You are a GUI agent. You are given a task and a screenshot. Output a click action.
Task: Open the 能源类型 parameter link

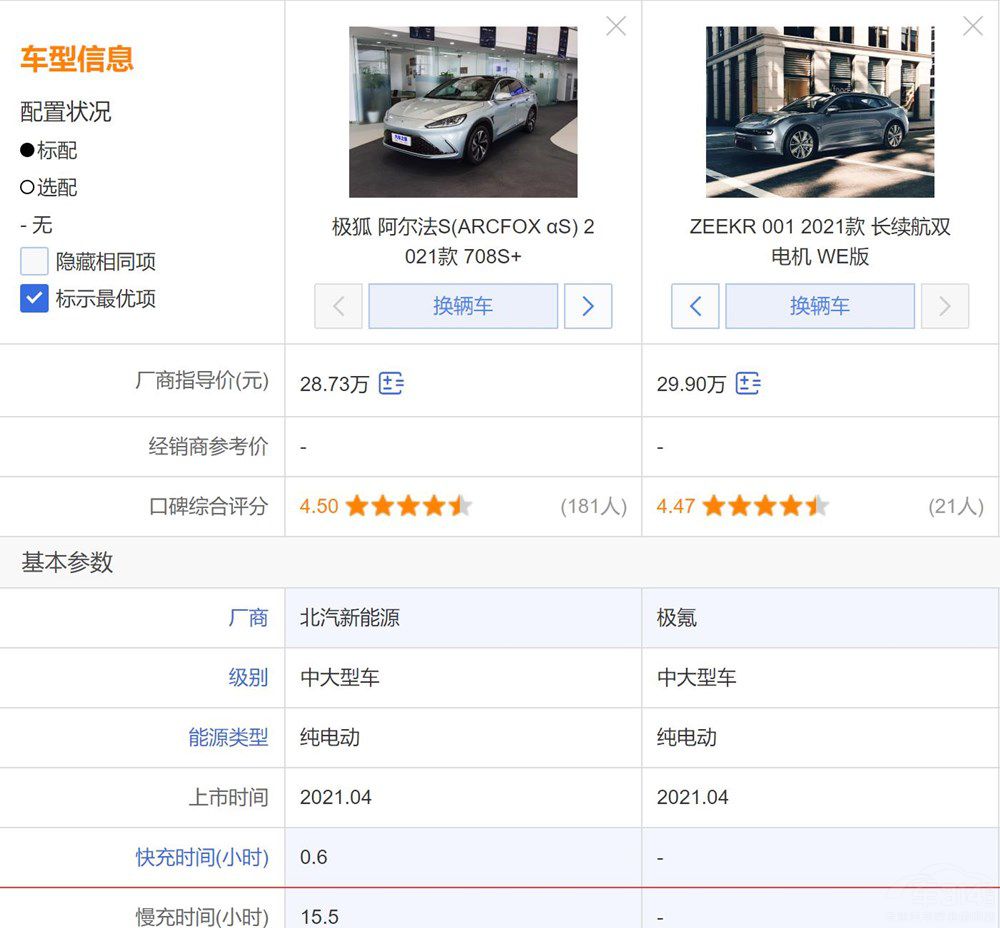228,738
